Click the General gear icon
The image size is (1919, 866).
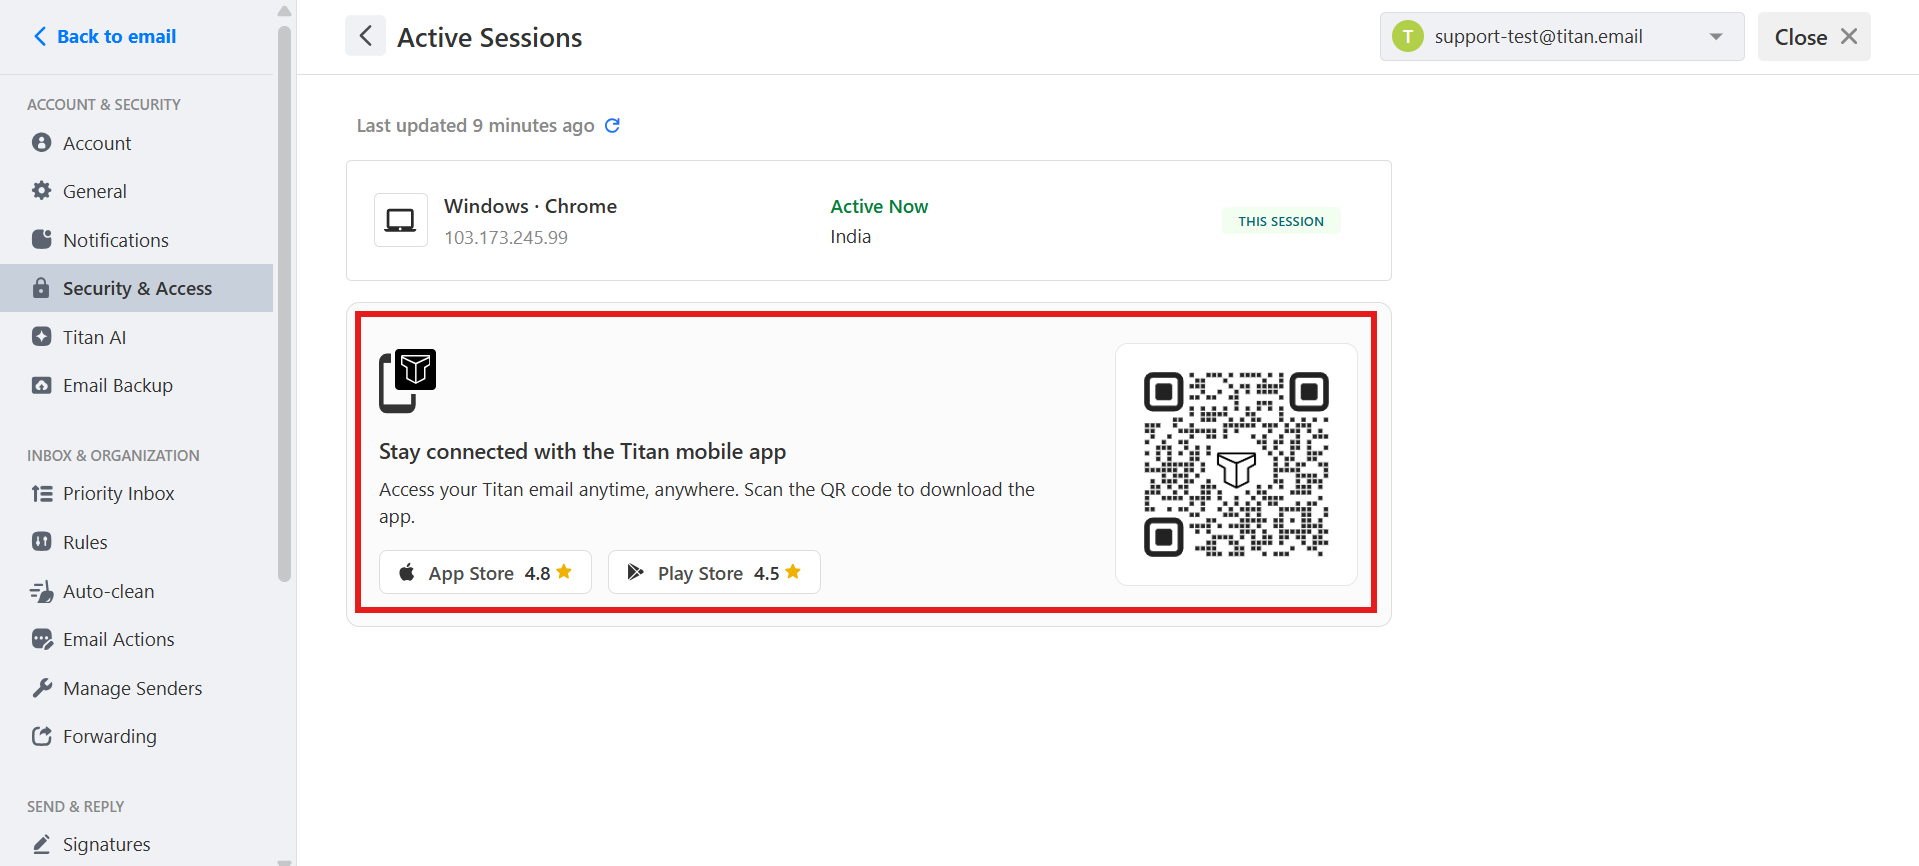click(x=41, y=191)
